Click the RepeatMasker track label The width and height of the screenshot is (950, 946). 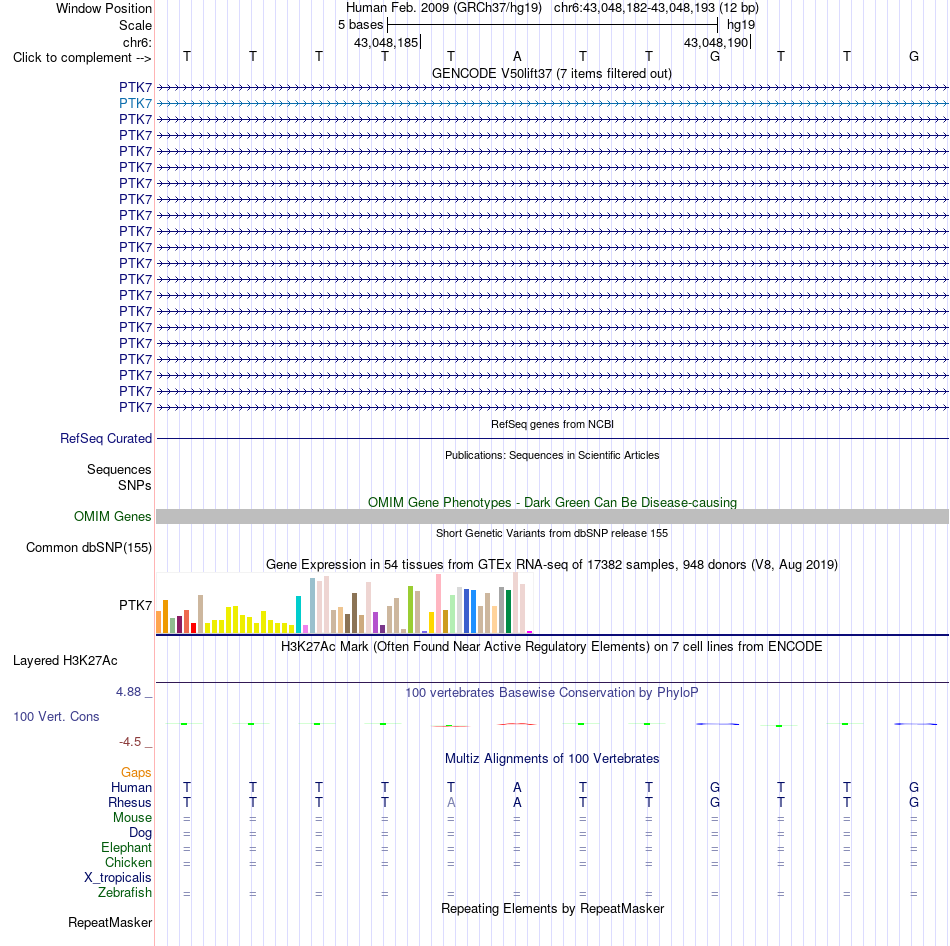[110, 922]
